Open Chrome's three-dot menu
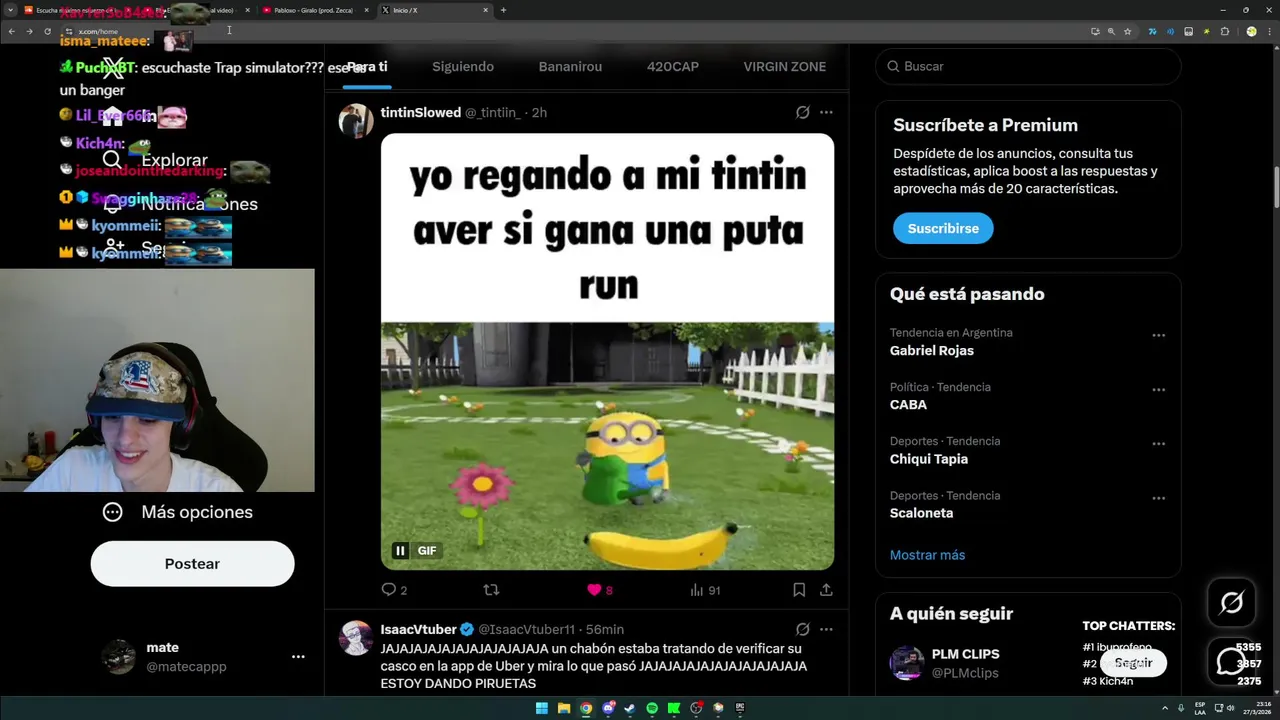This screenshot has height=720, width=1280. (x=1269, y=31)
